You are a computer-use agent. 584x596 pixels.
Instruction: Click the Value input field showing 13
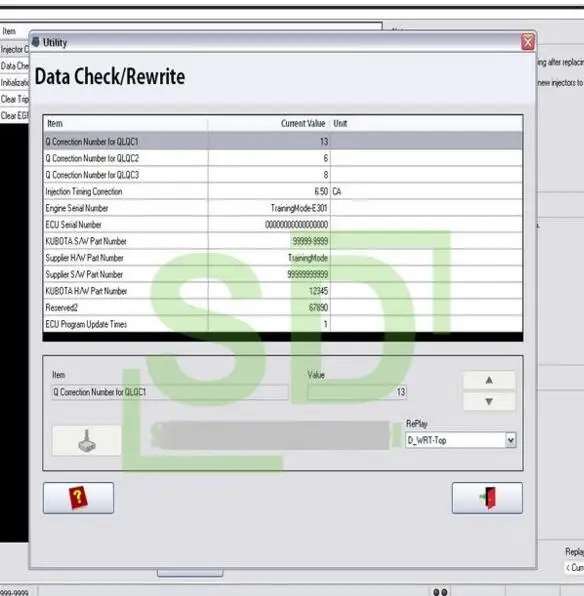pyautogui.click(x=357, y=392)
